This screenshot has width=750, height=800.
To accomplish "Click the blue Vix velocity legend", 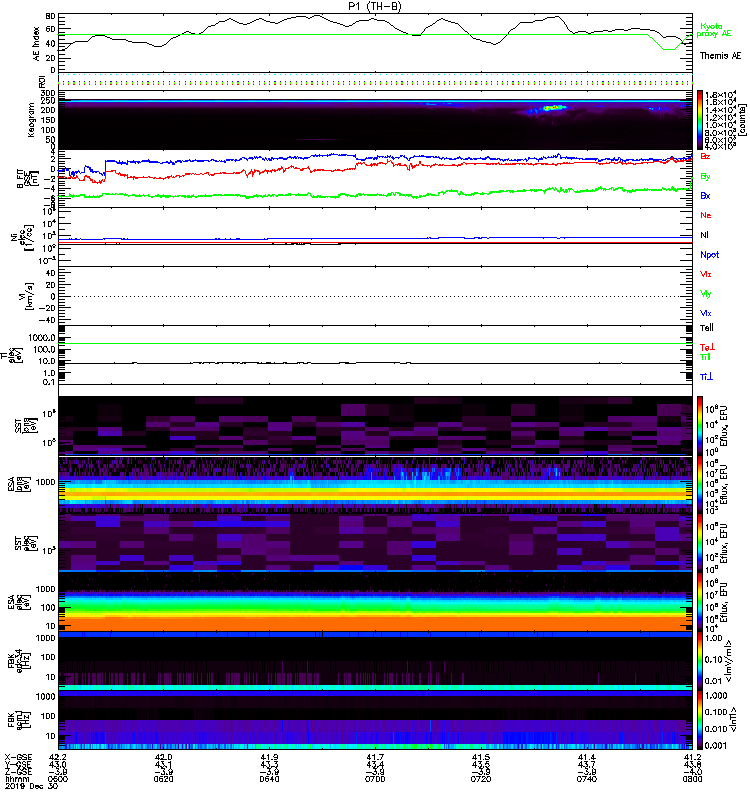I will click(x=706, y=313).
